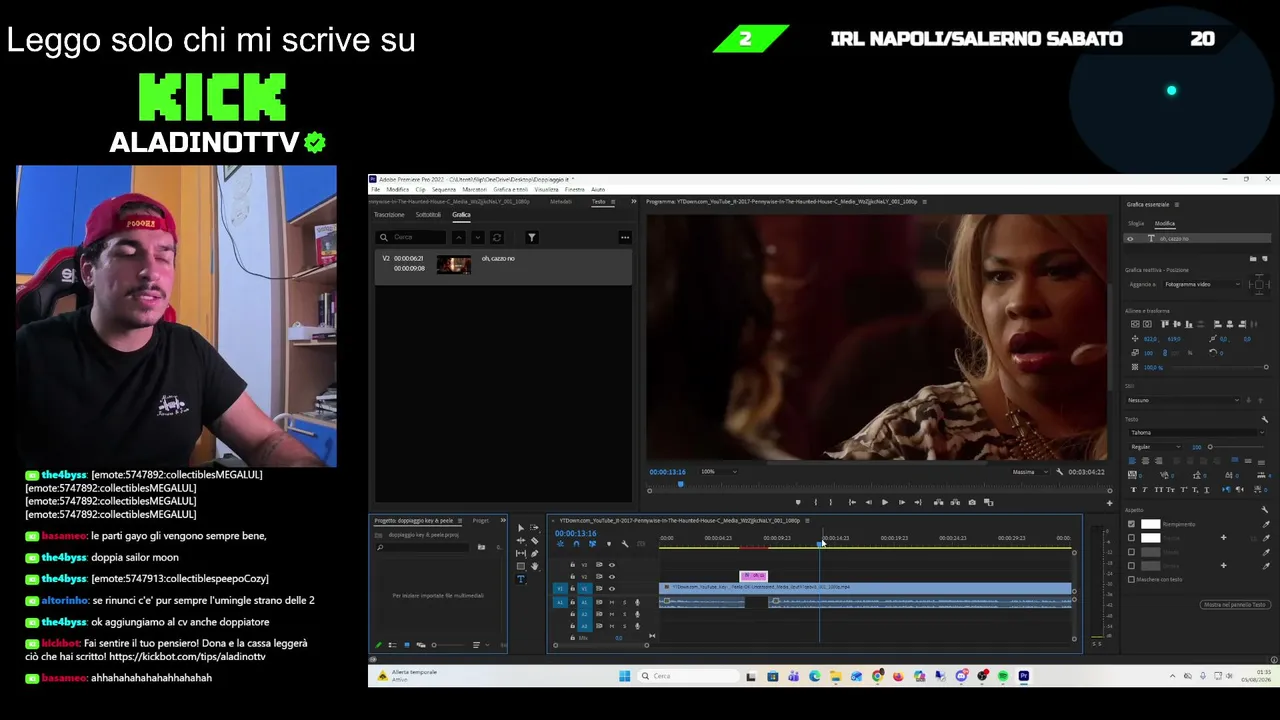The image size is (1280, 720).
Task: Jump to next search result arrow
Action: [477, 237]
